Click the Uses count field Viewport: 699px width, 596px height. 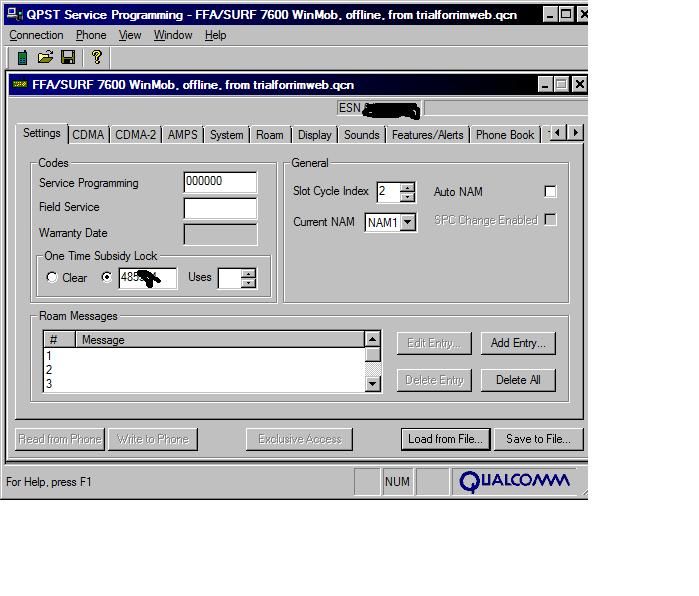click(x=229, y=278)
